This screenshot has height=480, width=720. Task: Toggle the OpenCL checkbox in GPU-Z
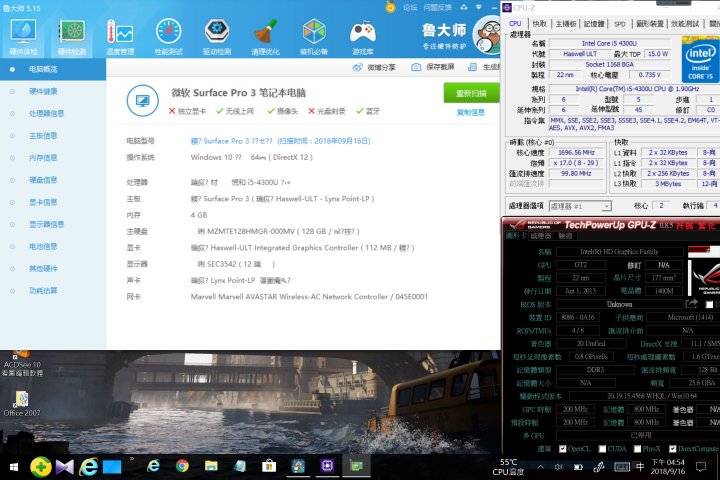[x=562, y=449]
